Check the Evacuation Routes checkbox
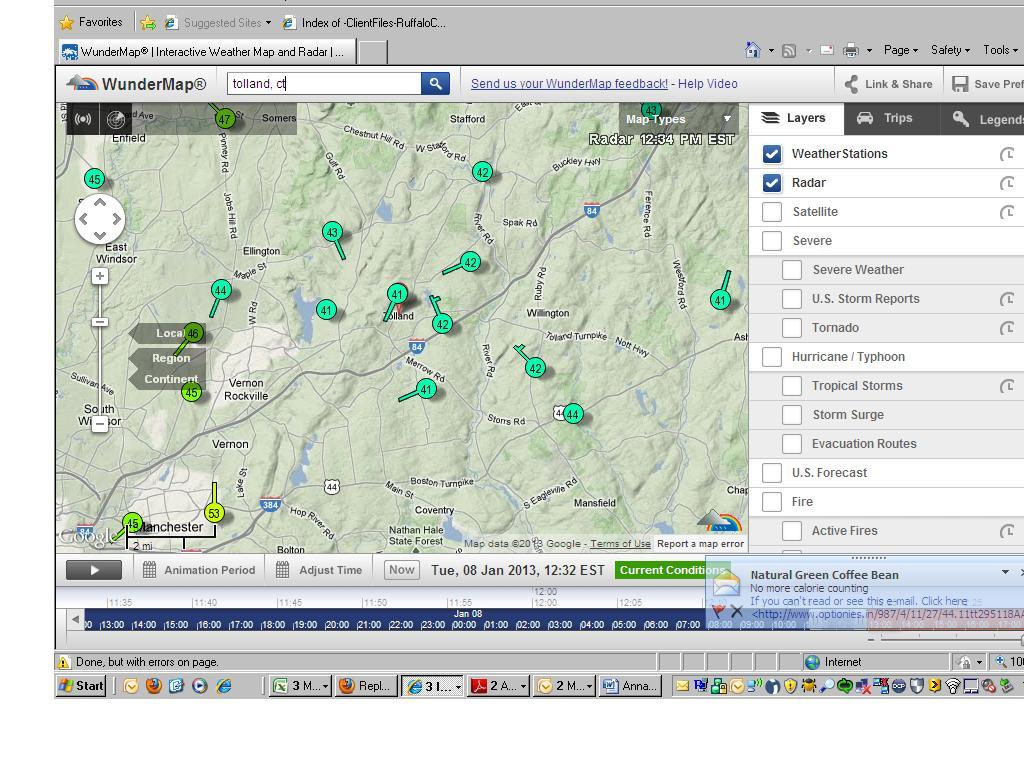The image size is (1024, 768). tap(792, 443)
